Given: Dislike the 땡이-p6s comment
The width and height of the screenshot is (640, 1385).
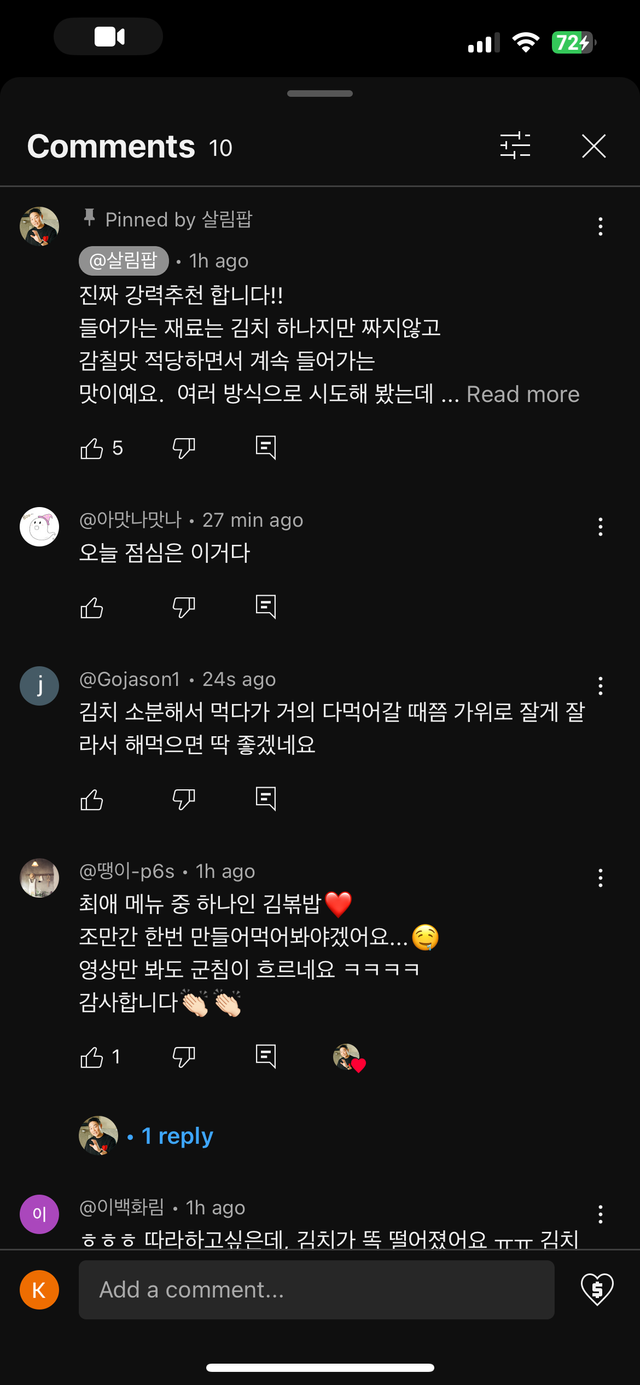Looking at the screenshot, I should pos(184,1057).
